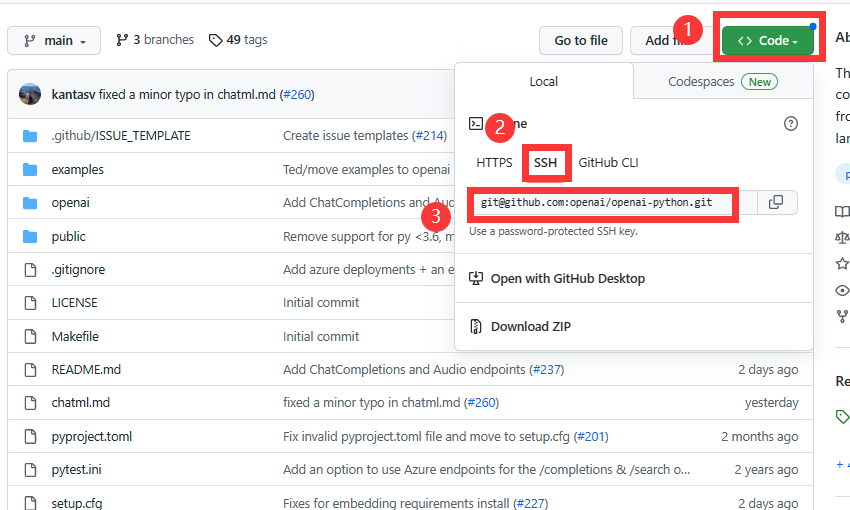850x510 pixels.
Task: Open the public folder
Action: point(68,237)
